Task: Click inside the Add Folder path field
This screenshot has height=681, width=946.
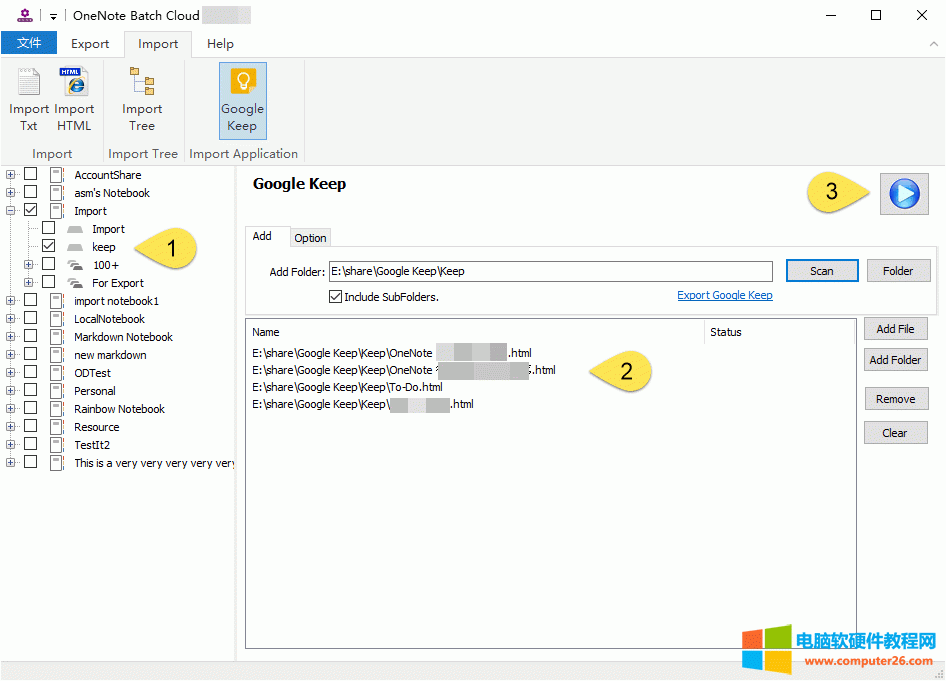Action: (x=550, y=270)
